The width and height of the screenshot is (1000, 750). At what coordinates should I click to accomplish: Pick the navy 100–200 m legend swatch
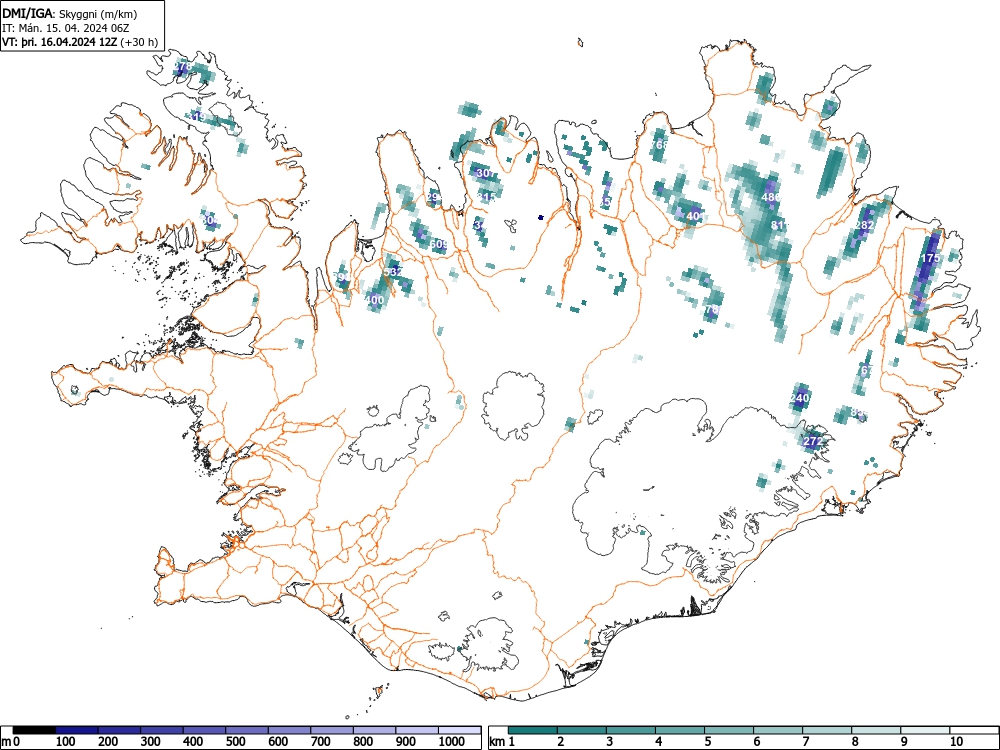click(77, 730)
